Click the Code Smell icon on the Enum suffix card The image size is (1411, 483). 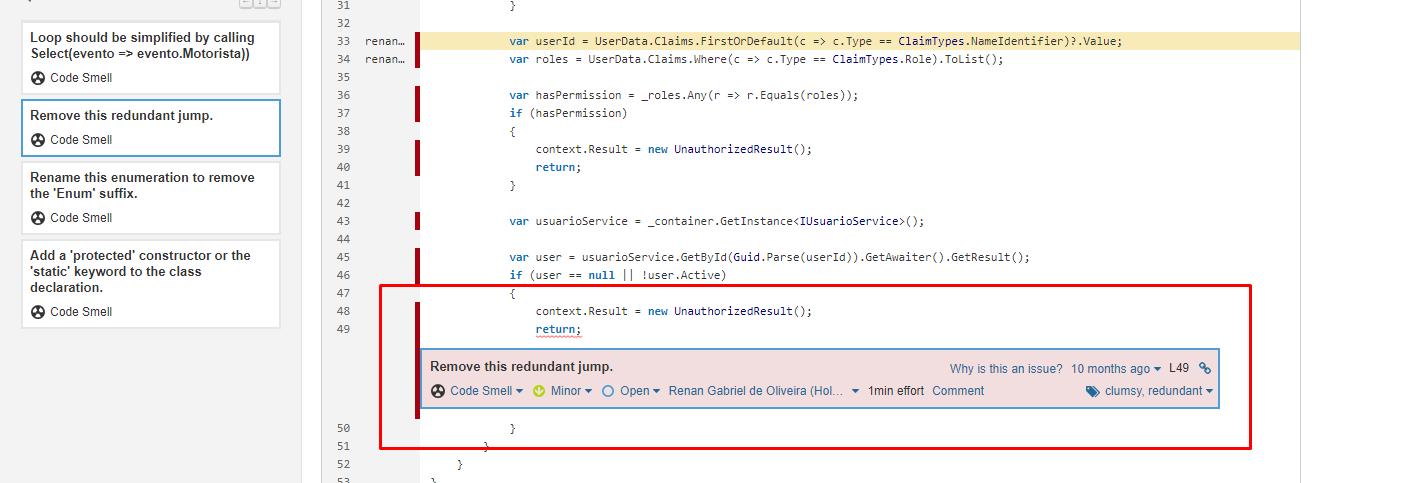[x=38, y=218]
